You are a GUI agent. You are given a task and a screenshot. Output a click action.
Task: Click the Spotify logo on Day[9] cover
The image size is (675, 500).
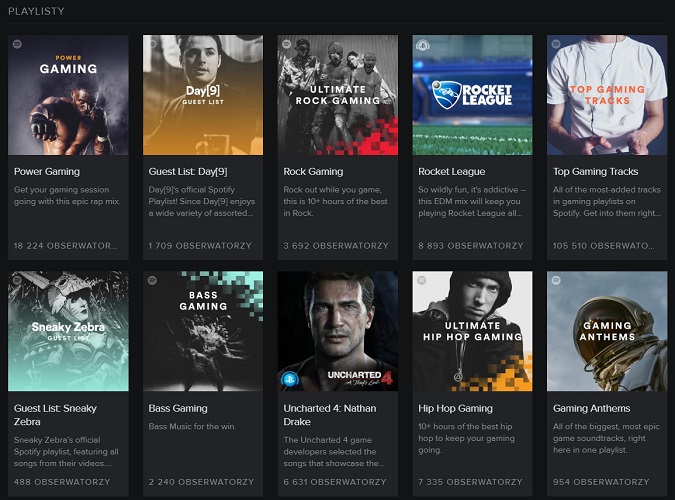tap(152, 44)
